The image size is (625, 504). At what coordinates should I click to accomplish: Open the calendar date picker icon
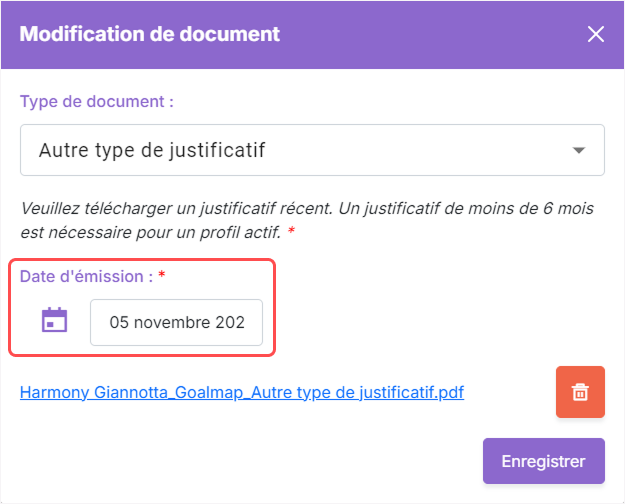55,320
